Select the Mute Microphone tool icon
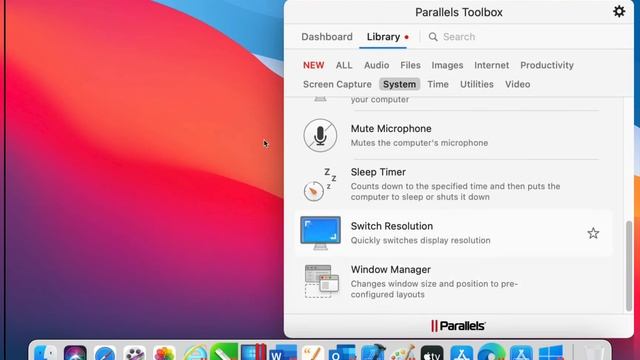The image size is (640, 360). (320, 135)
